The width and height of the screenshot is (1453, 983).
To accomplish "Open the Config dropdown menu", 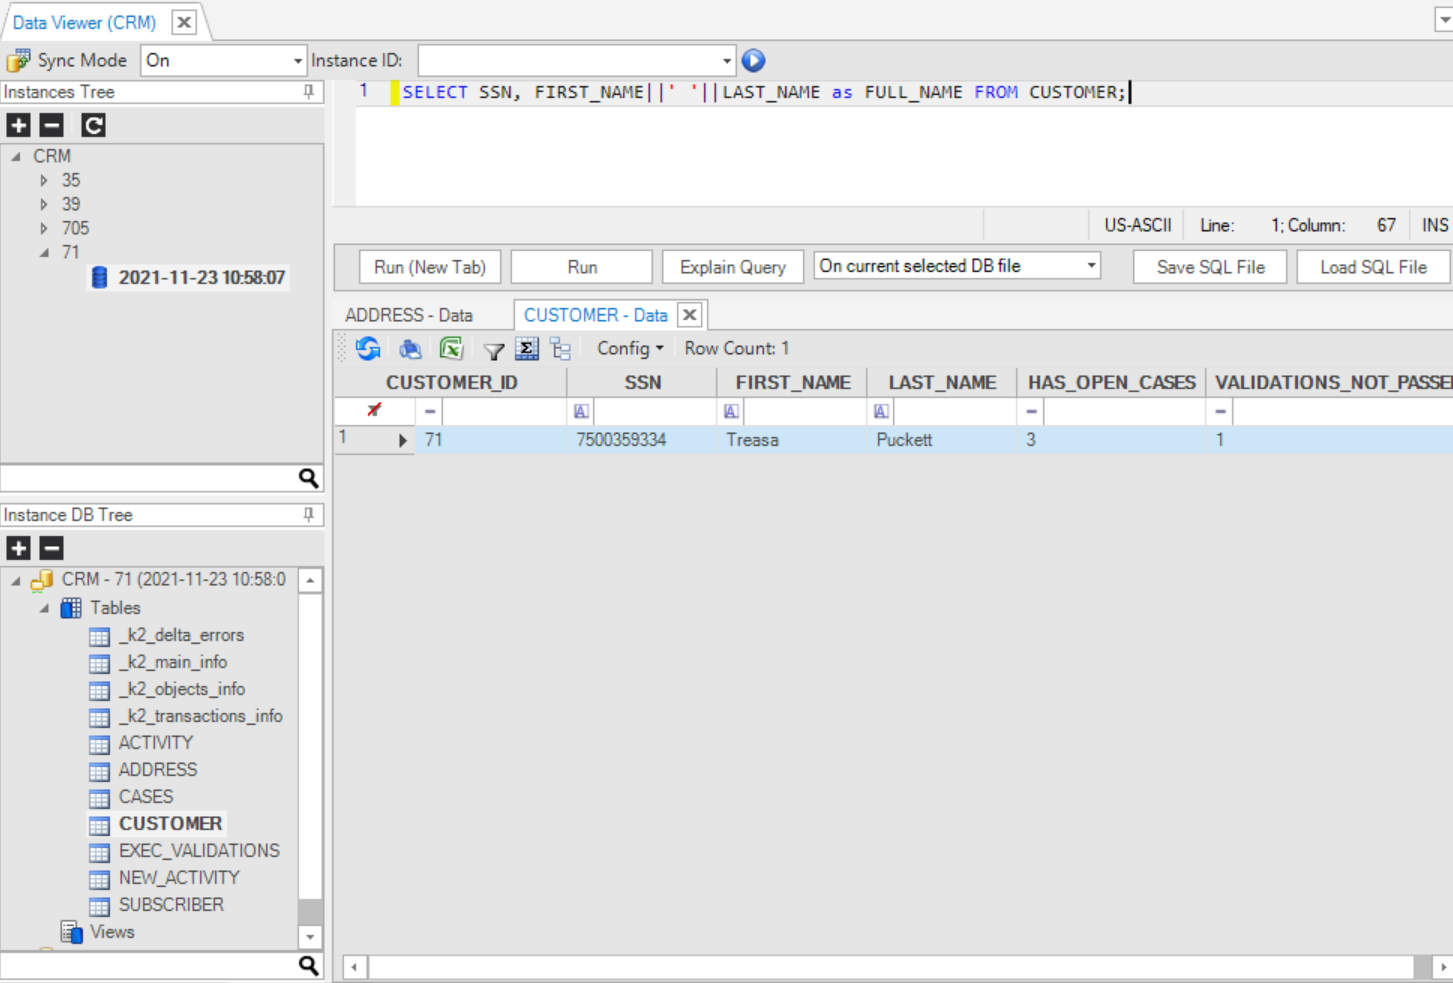I will click(630, 348).
